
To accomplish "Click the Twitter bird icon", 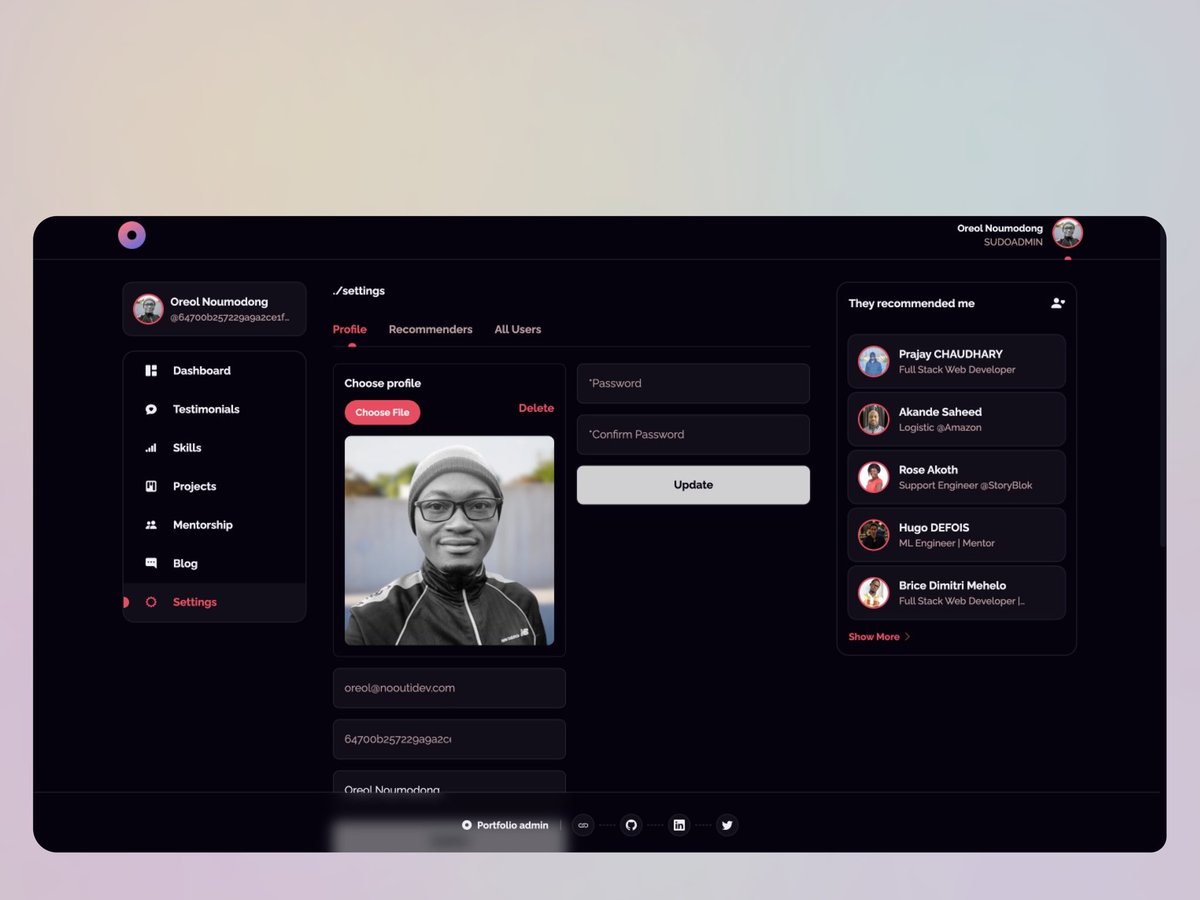I will [x=727, y=825].
